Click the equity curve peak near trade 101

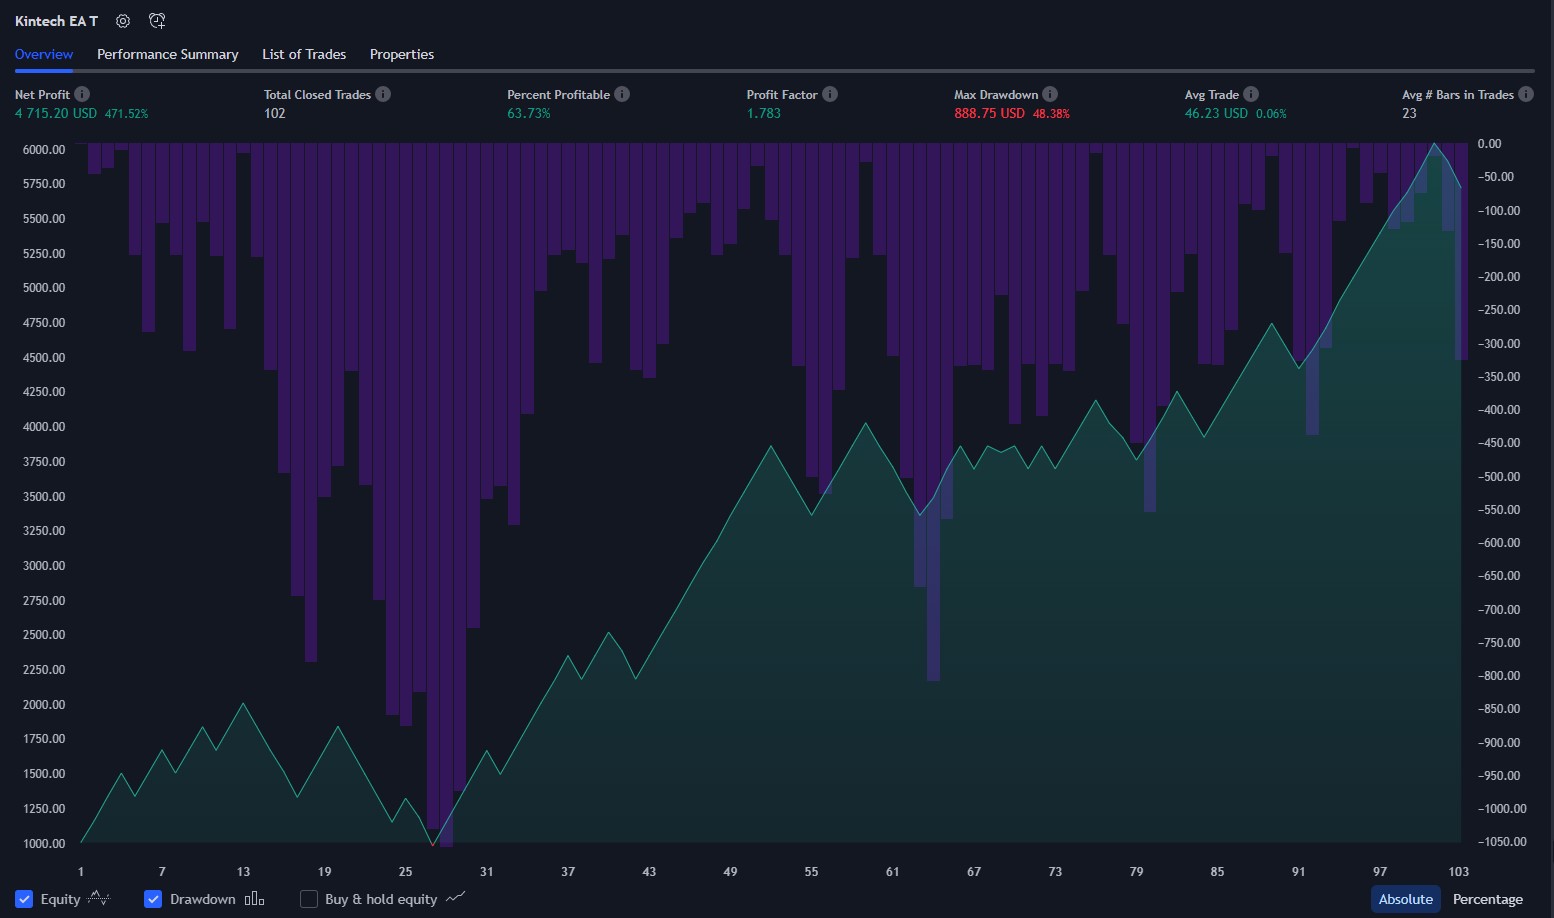coord(1433,144)
